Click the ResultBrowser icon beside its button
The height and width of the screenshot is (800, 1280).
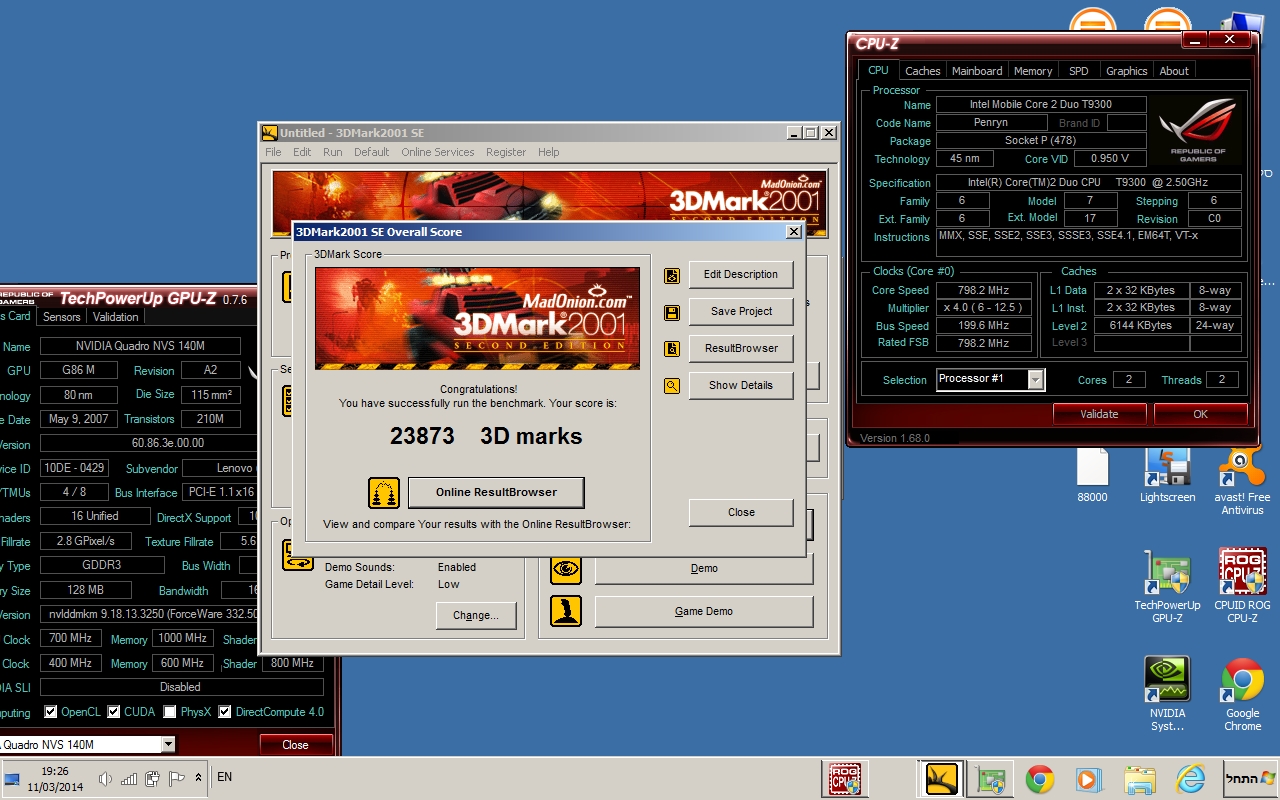672,350
